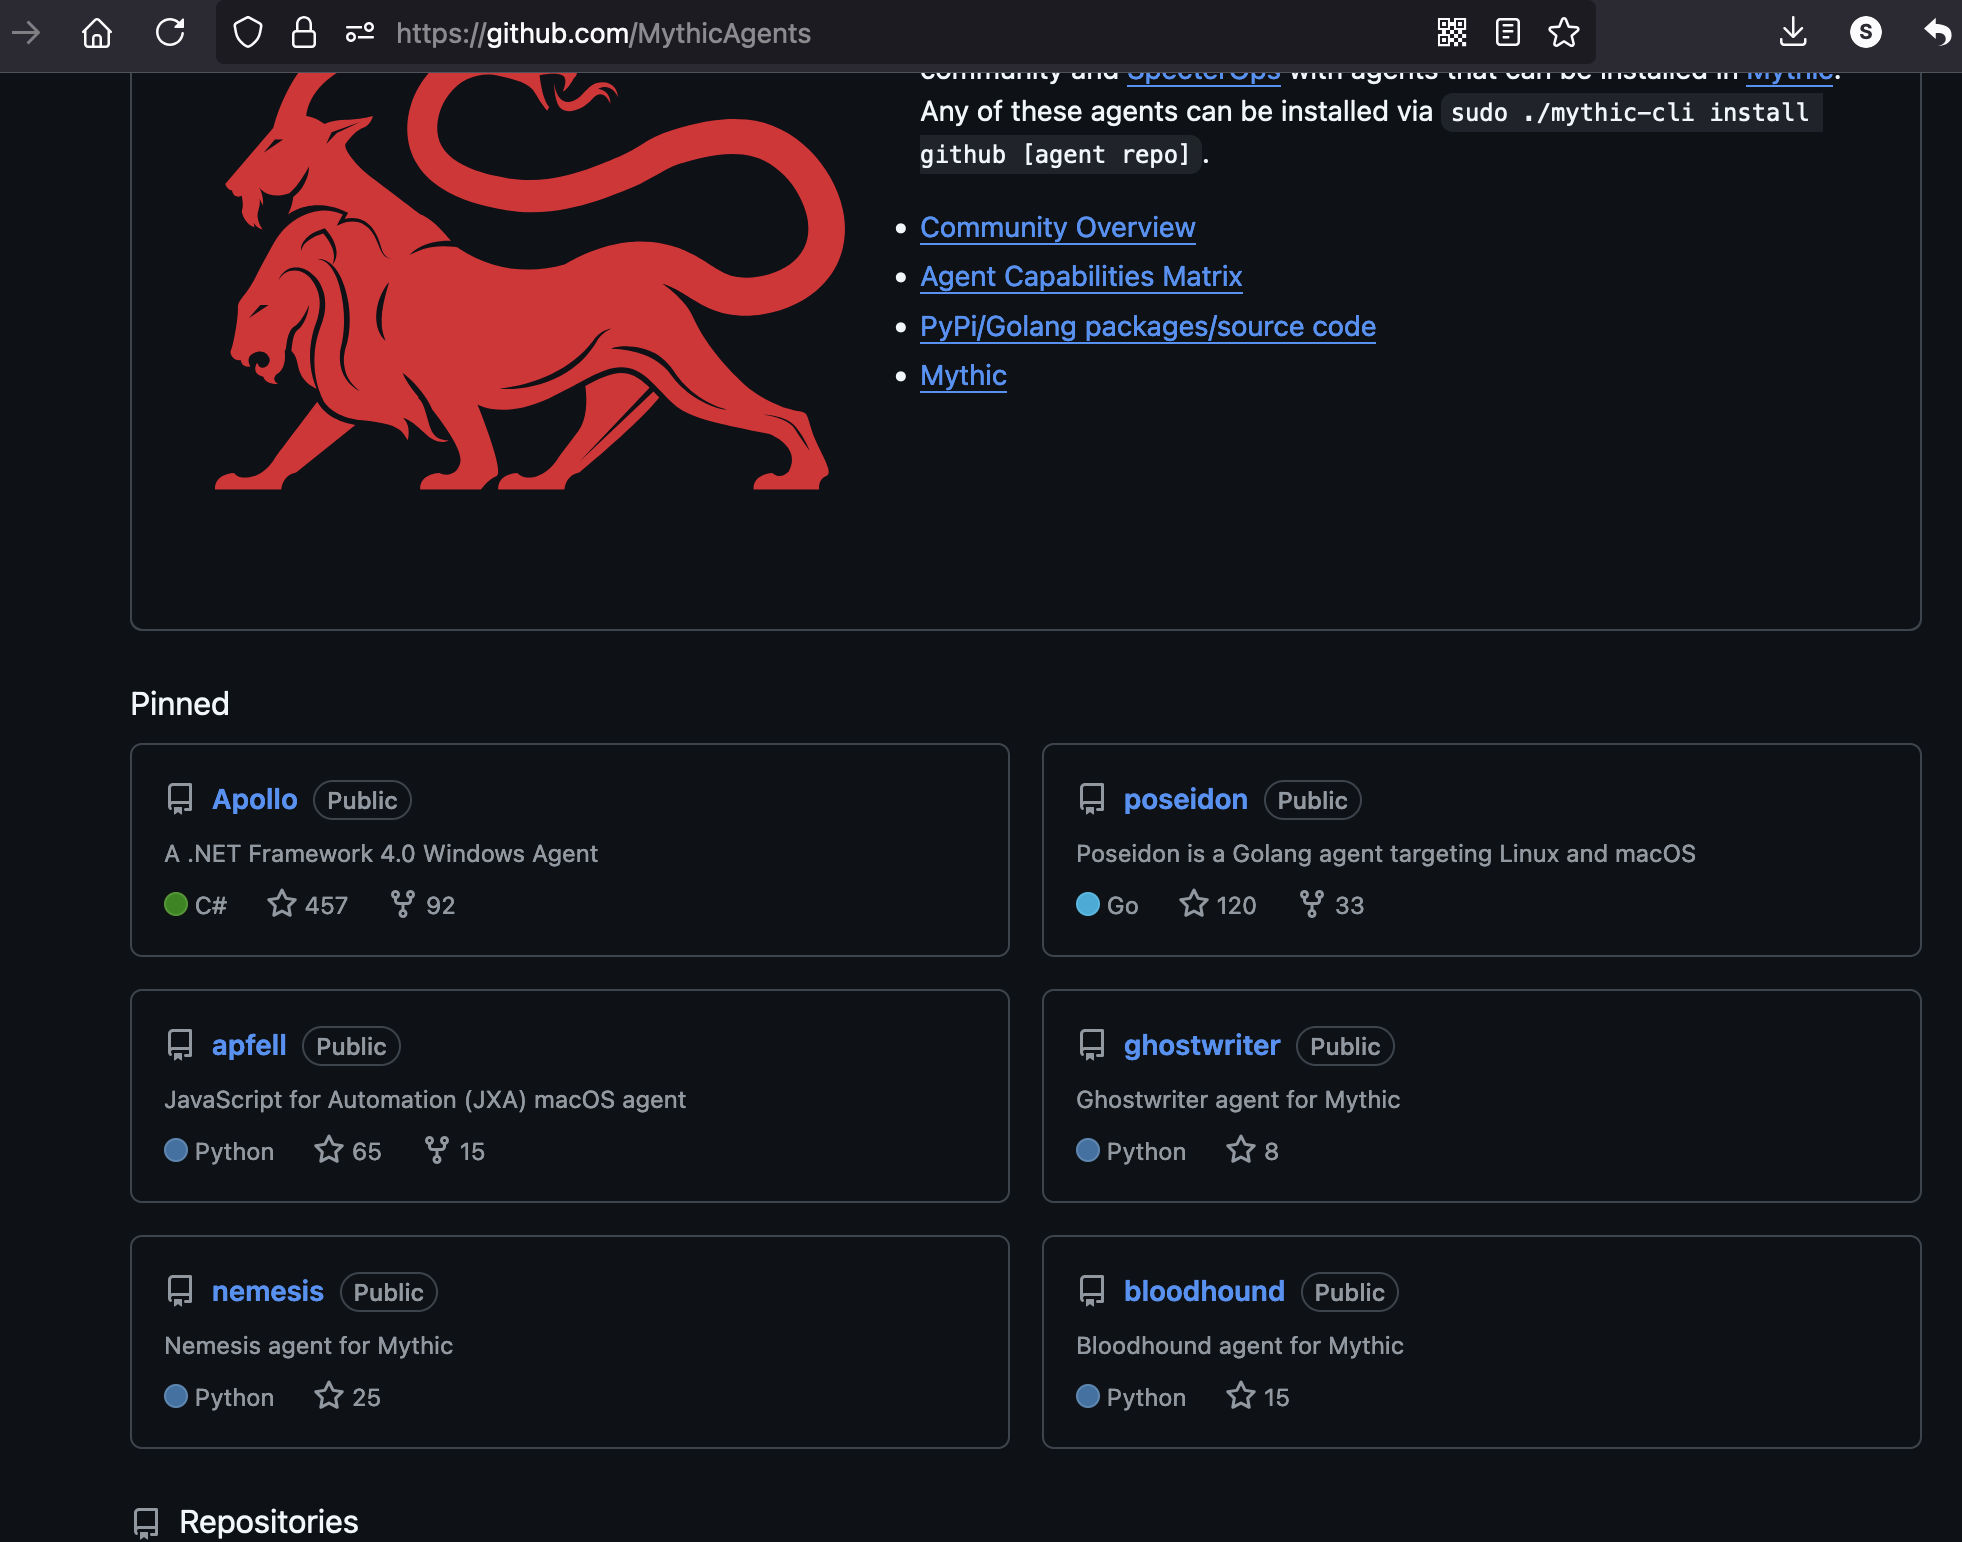Click 'Bloodhound agent for Mythic' description
The image size is (1962, 1542).
(1240, 1346)
